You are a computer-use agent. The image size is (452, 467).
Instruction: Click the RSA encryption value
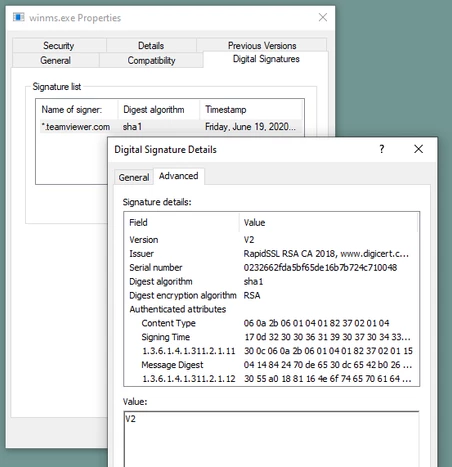(x=252, y=296)
